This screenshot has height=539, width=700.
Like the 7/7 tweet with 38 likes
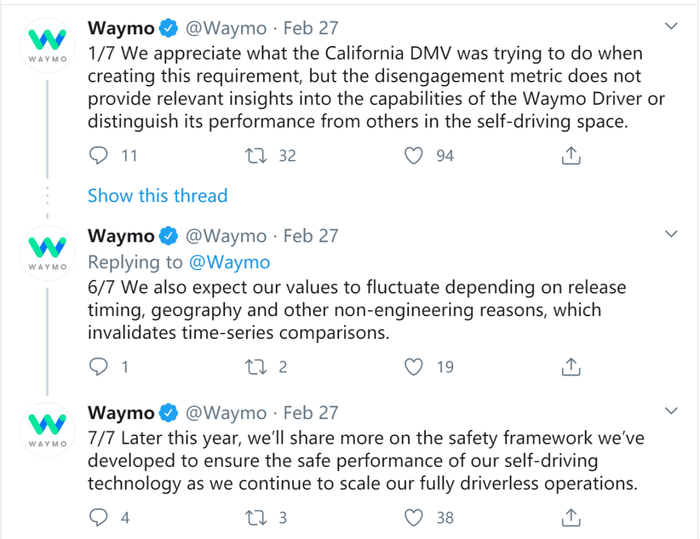pyautogui.click(x=415, y=517)
